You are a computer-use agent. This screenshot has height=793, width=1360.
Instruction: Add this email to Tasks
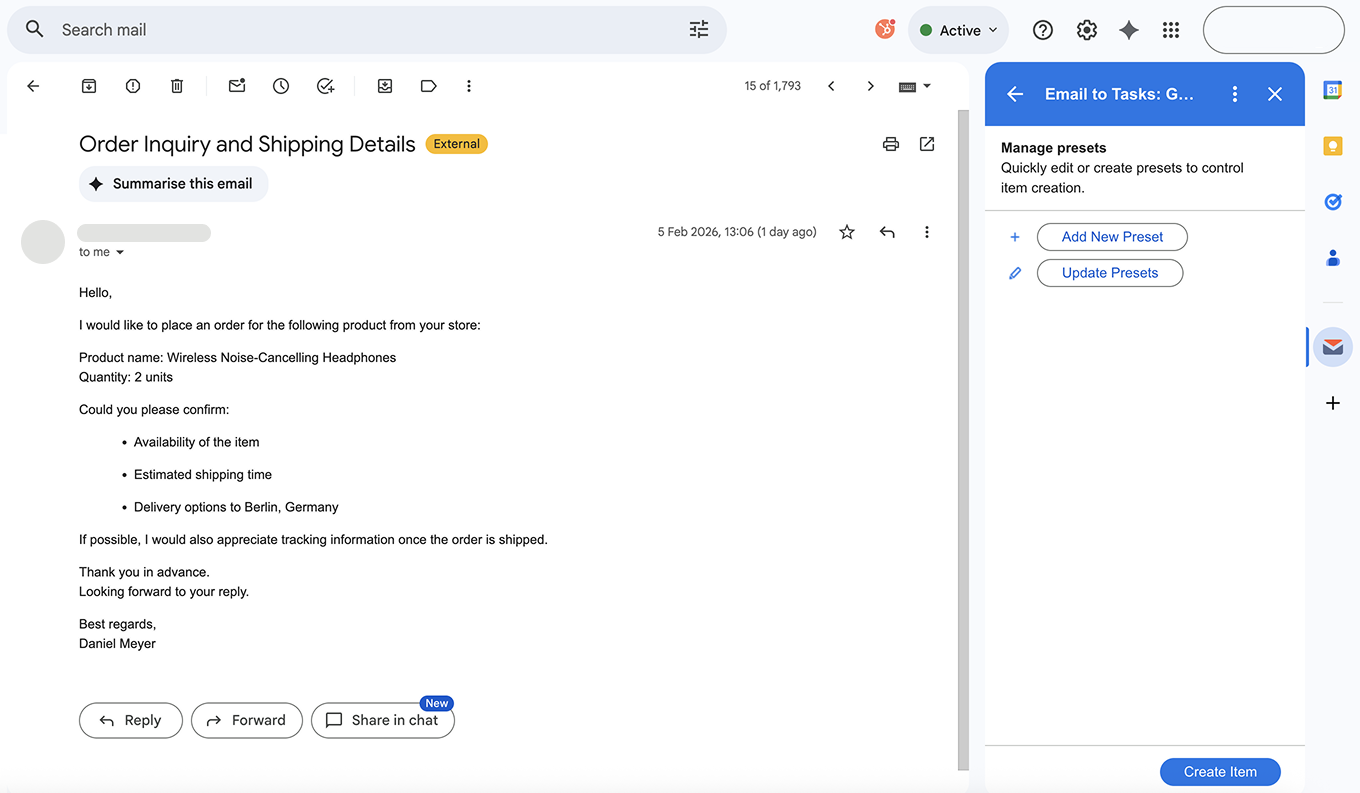click(325, 86)
